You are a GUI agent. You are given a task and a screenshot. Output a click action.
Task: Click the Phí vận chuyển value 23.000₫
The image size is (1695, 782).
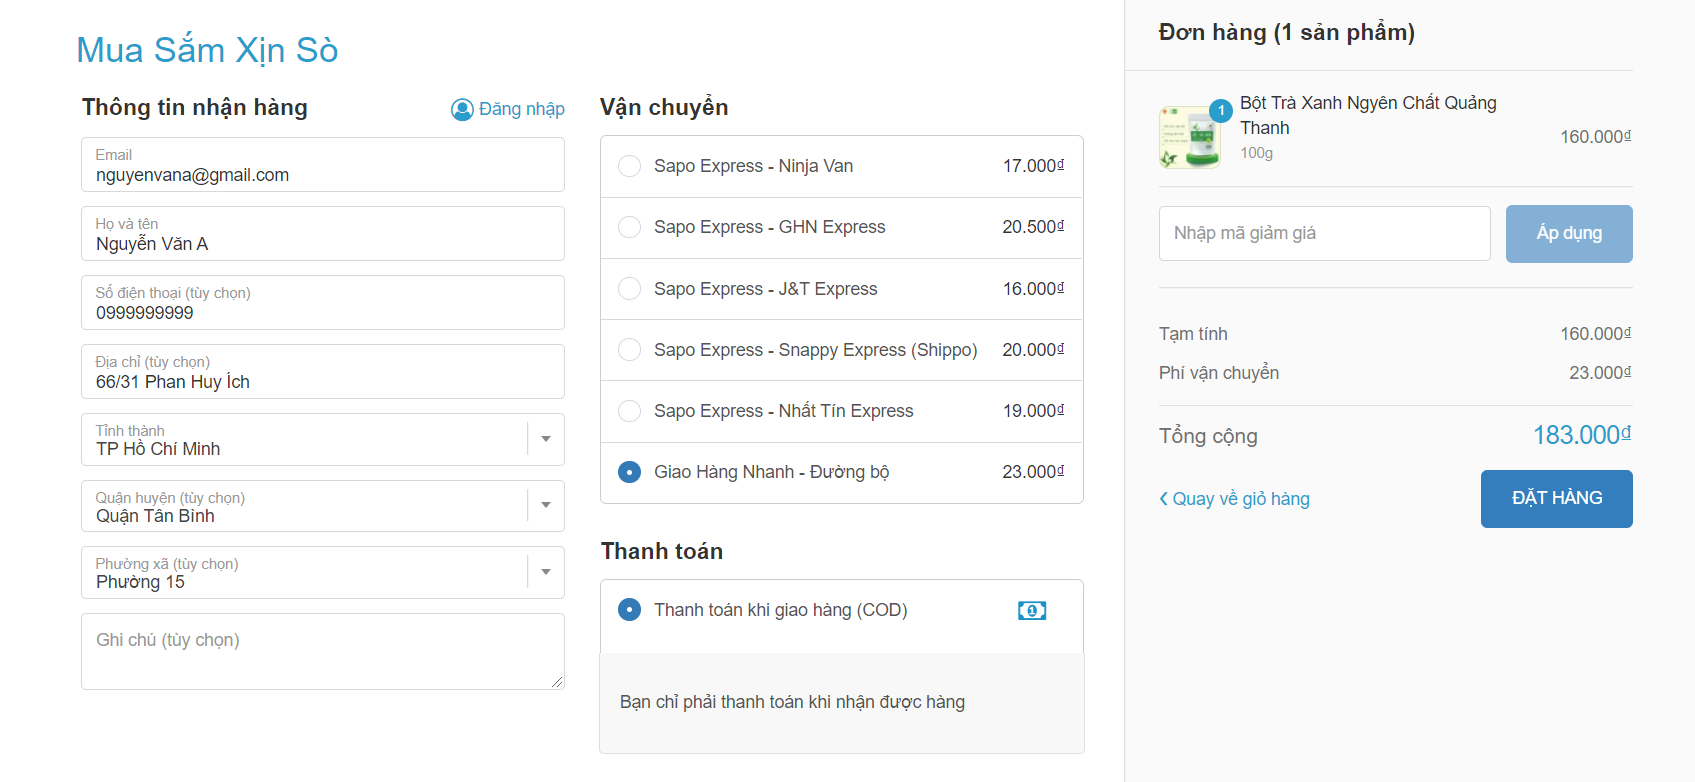[x=1600, y=373]
